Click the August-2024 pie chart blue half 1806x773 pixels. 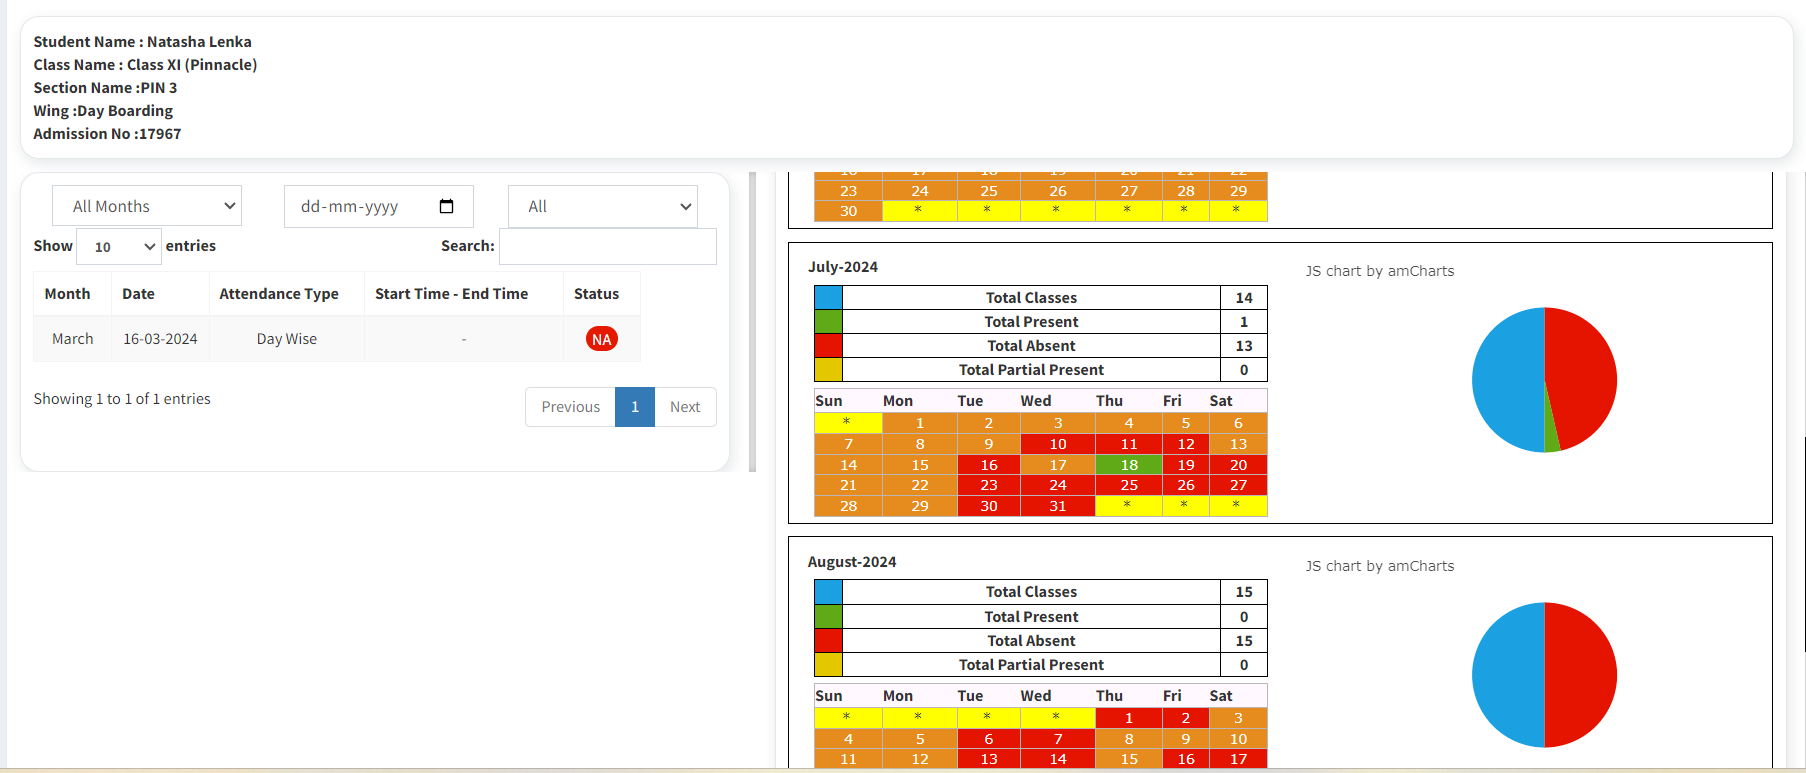[x=1505, y=675]
